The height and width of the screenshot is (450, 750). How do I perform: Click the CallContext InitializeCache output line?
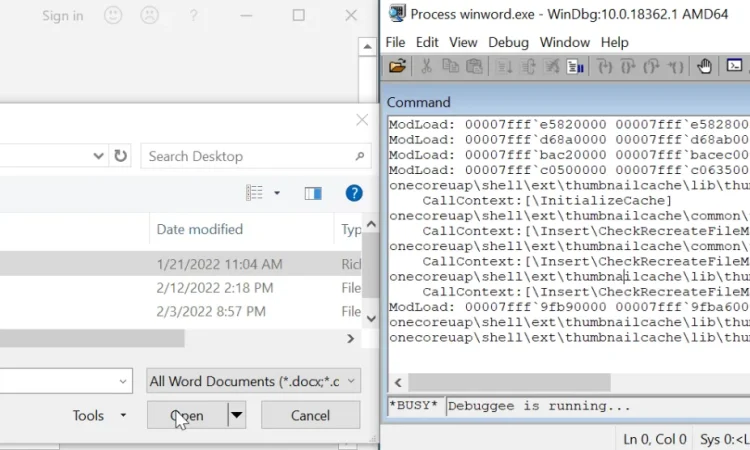tap(547, 200)
